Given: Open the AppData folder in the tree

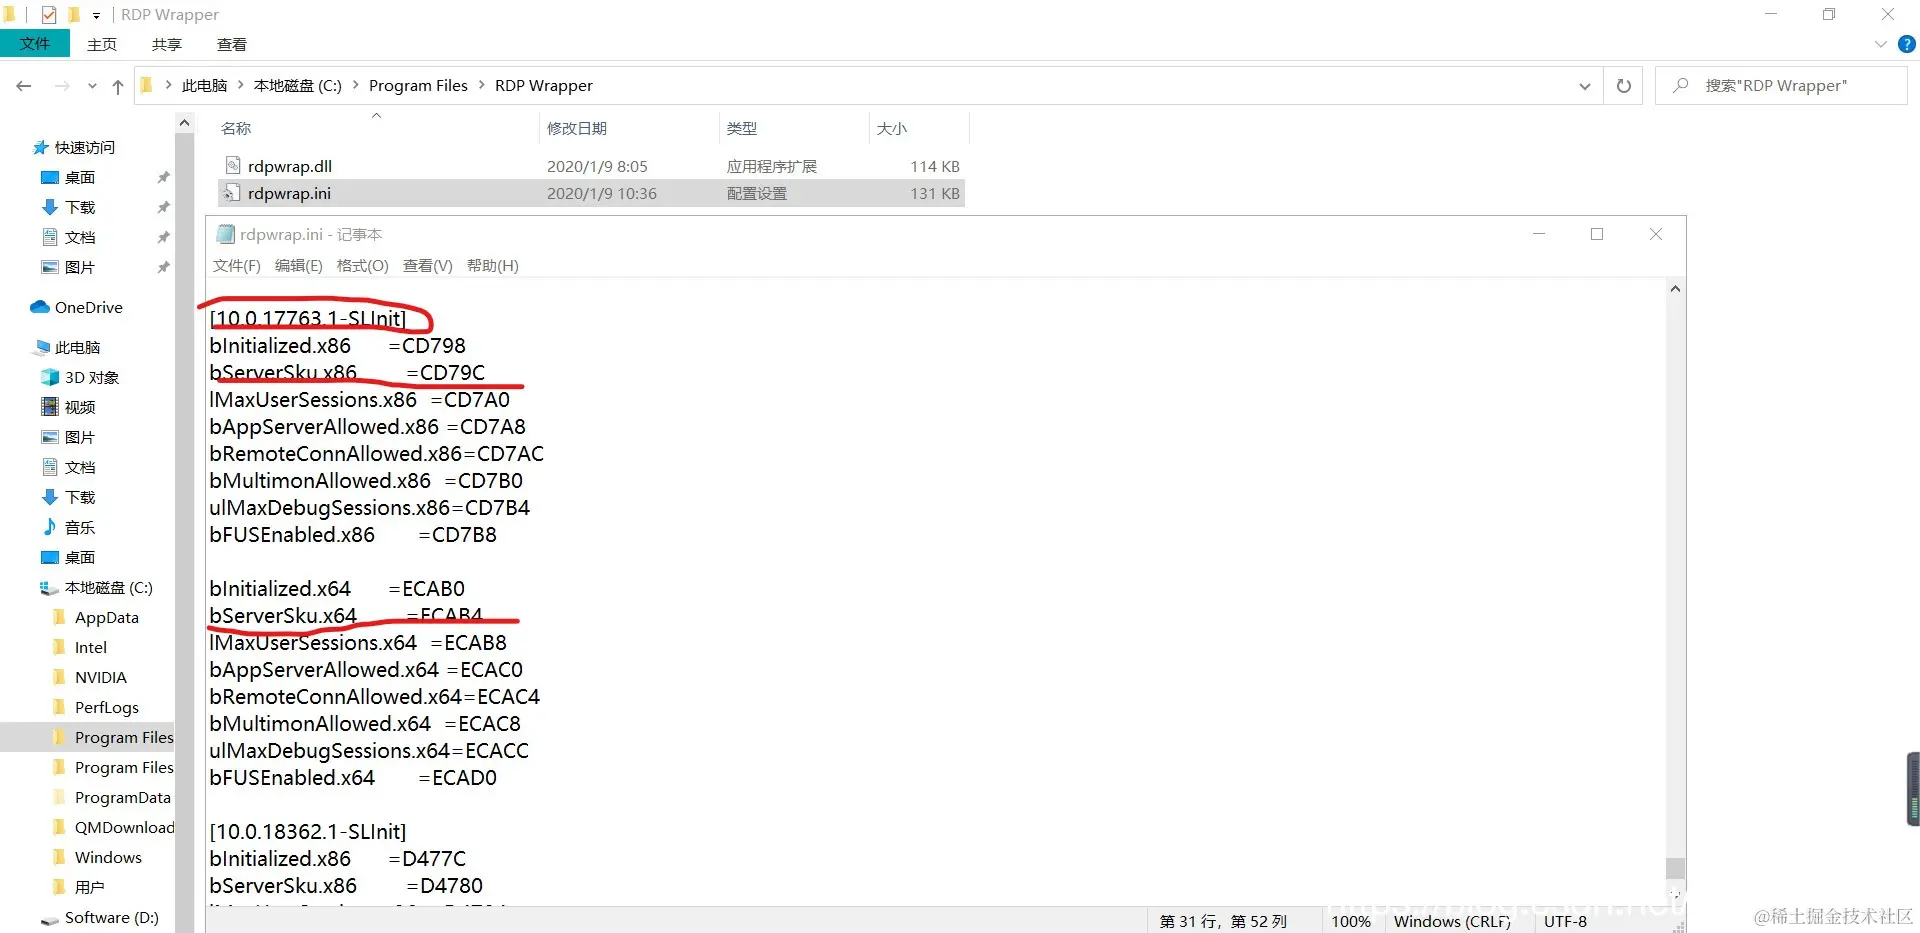Looking at the screenshot, I should [107, 617].
